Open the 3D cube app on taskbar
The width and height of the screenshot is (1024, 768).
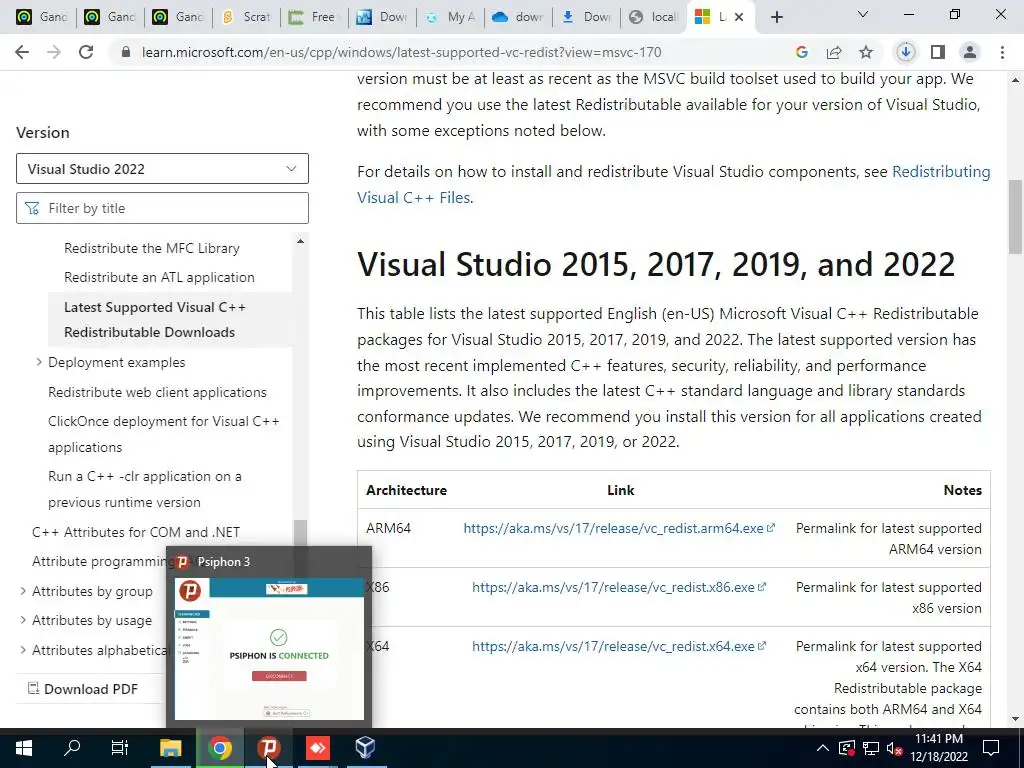coord(366,748)
